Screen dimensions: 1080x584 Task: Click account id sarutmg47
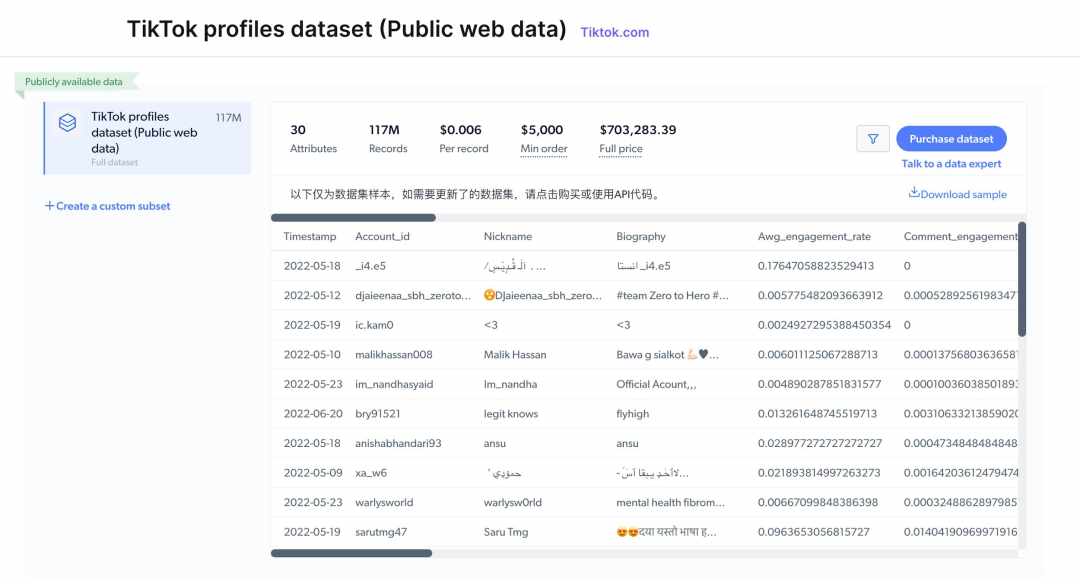pos(381,532)
